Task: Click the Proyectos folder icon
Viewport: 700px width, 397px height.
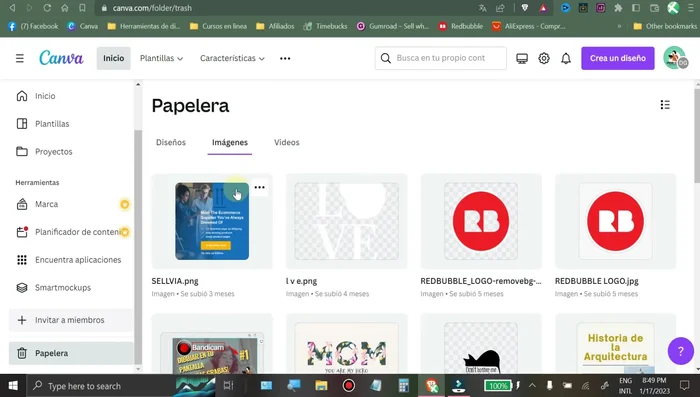Action: click(22, 151)
